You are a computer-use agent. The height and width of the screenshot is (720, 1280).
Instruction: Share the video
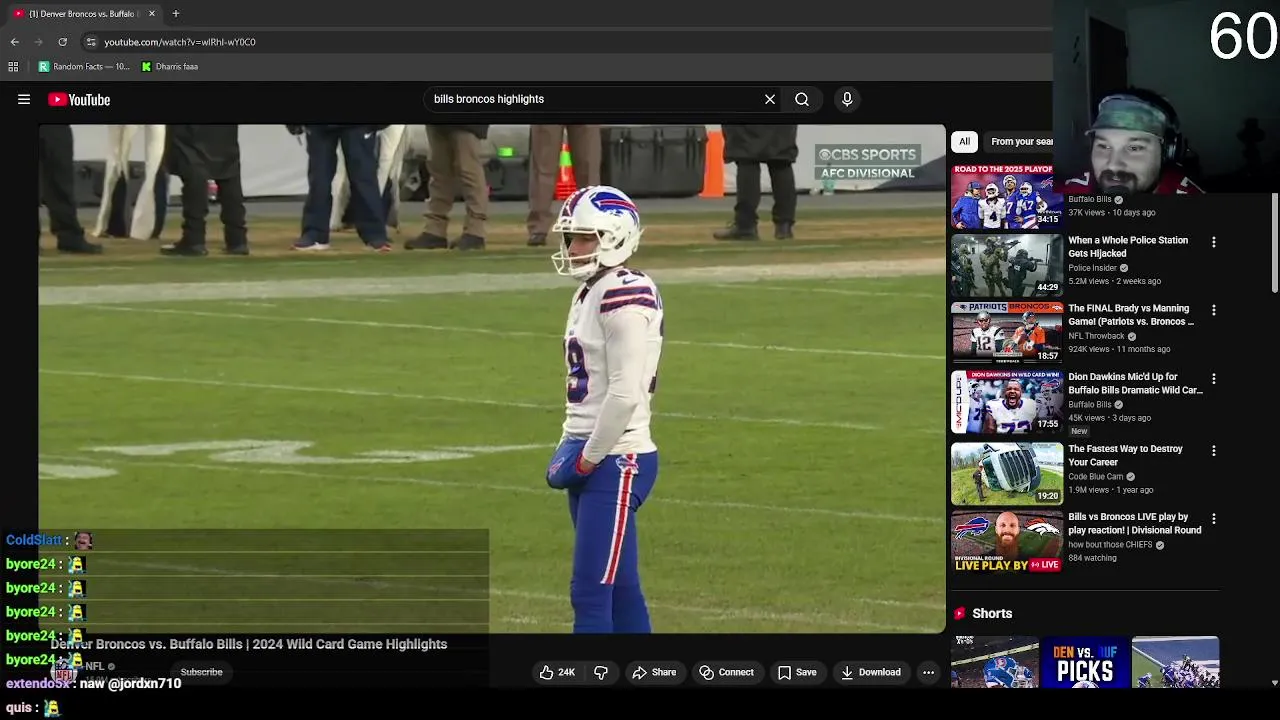coord(654,672)
